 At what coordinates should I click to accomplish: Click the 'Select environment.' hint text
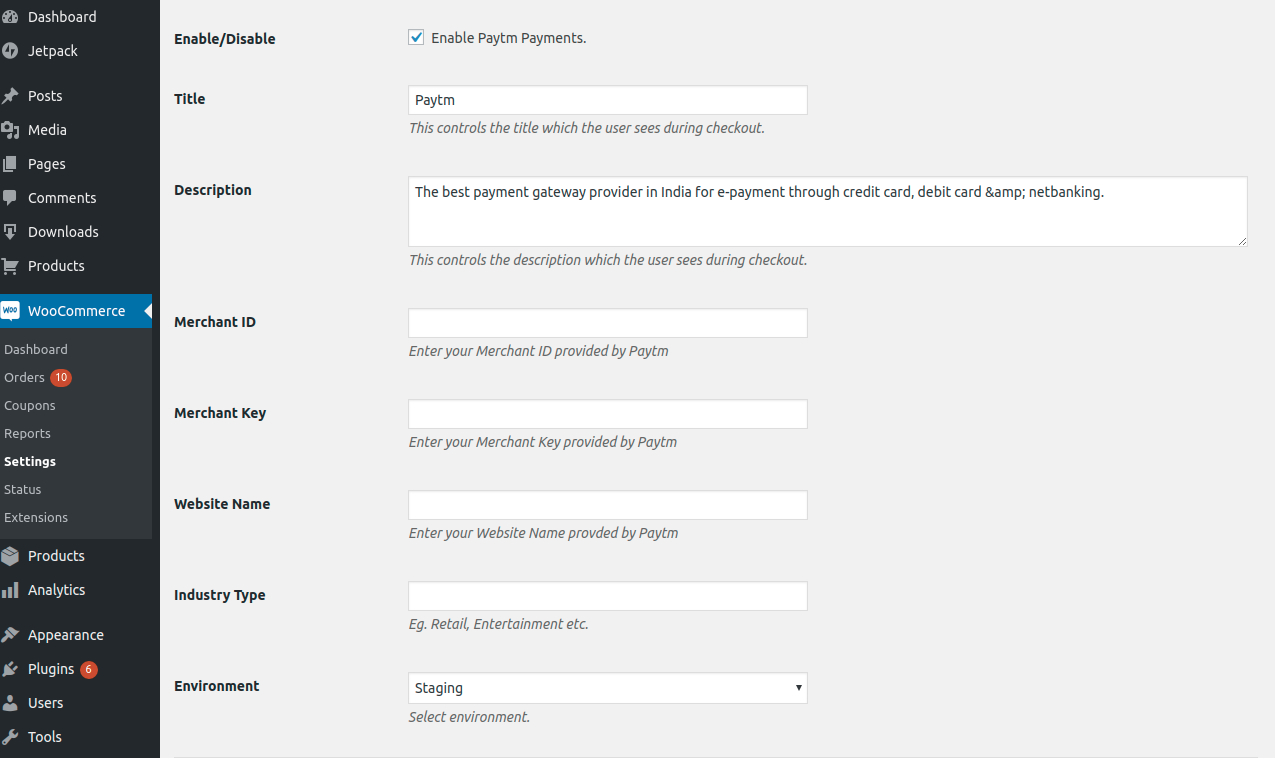[469, 717]
